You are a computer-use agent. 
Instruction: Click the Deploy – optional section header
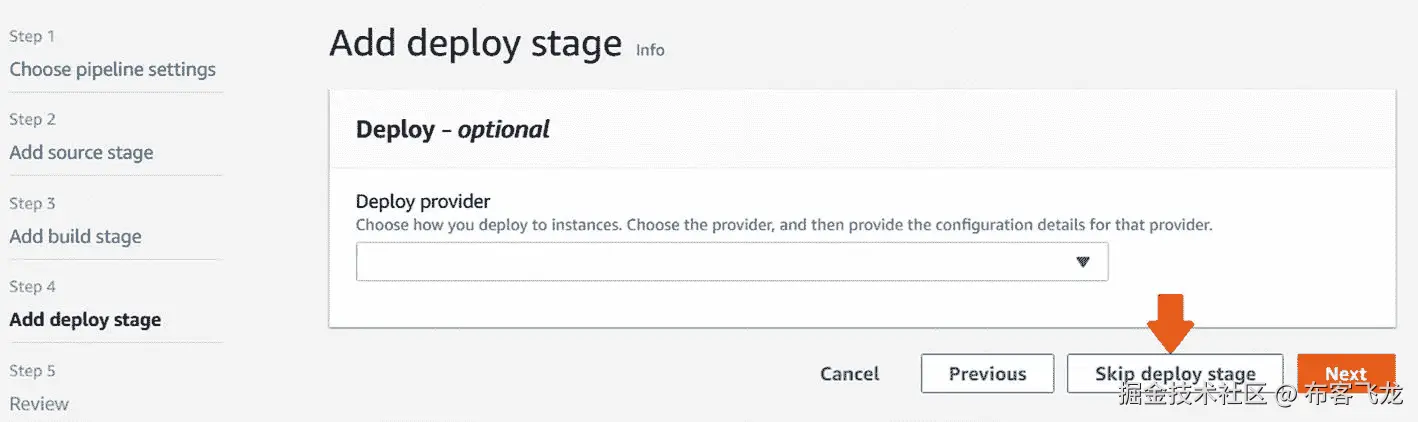pos(453,129)
